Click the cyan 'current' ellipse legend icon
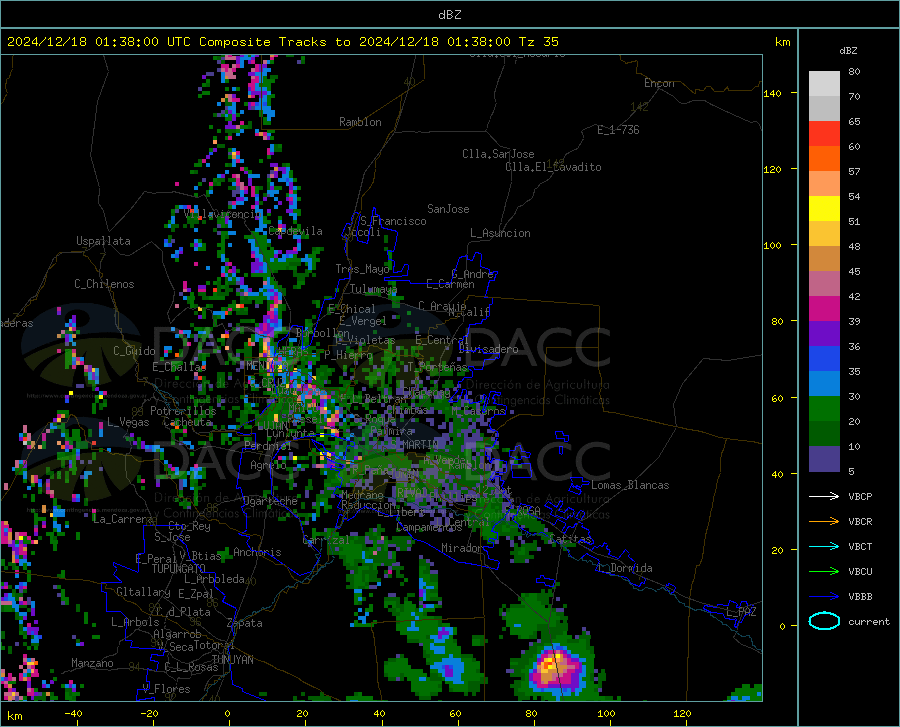Screen dimensions: 900x727 (824, 621)
